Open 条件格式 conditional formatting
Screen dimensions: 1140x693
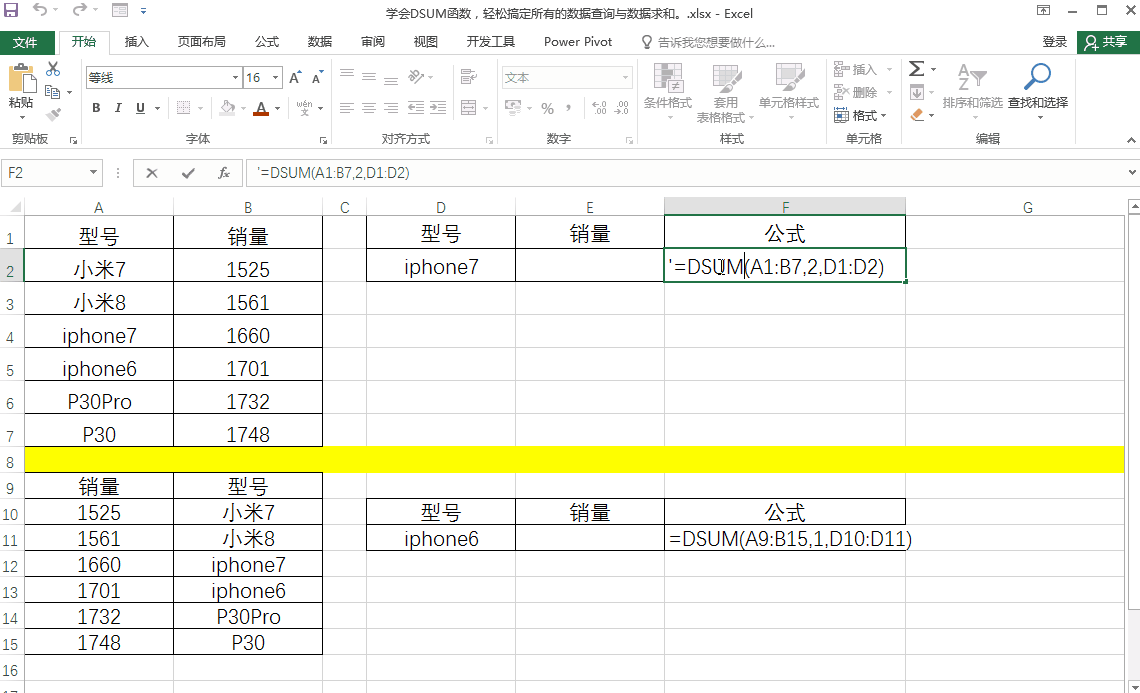(667, 91)
